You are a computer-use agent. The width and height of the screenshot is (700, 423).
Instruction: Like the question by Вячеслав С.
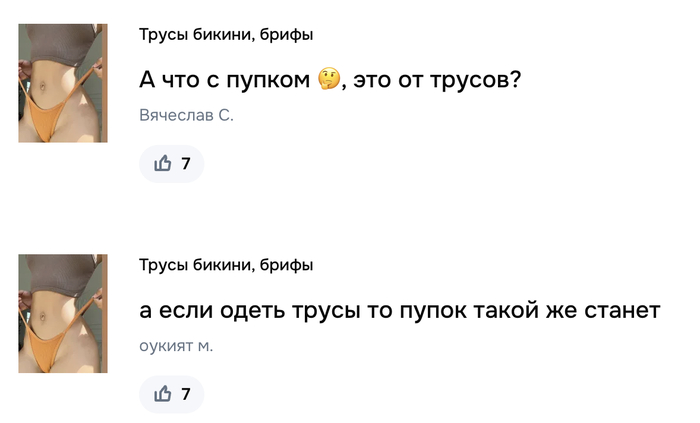coord(171,164)
